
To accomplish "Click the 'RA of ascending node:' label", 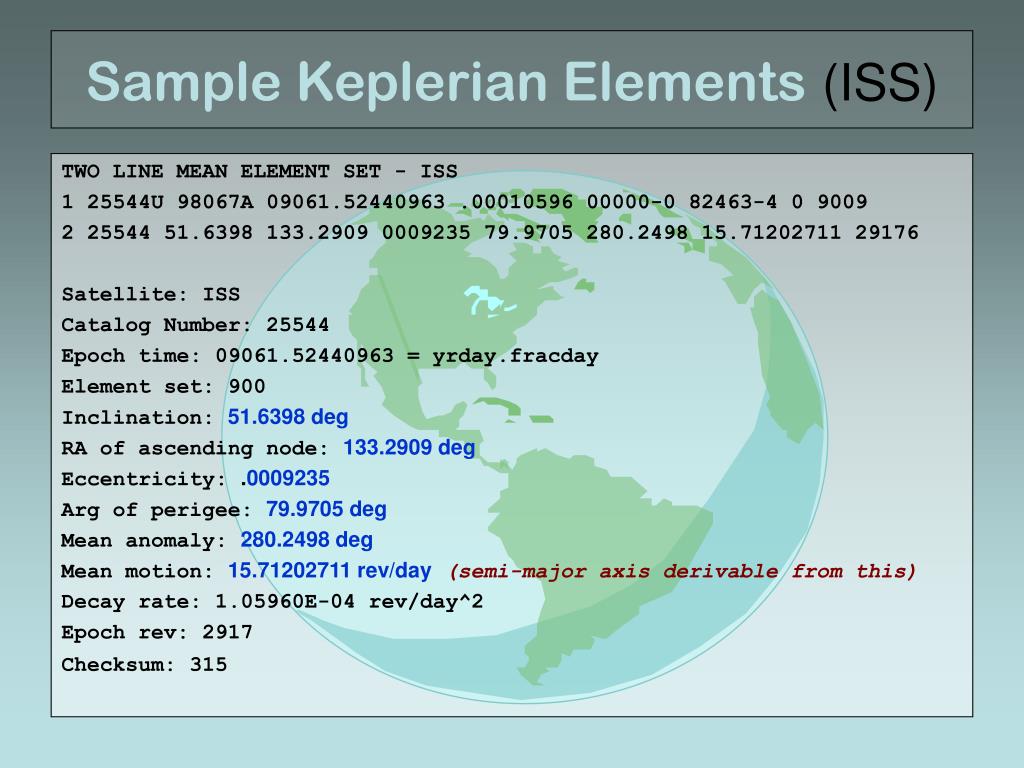I will [195, 448].
